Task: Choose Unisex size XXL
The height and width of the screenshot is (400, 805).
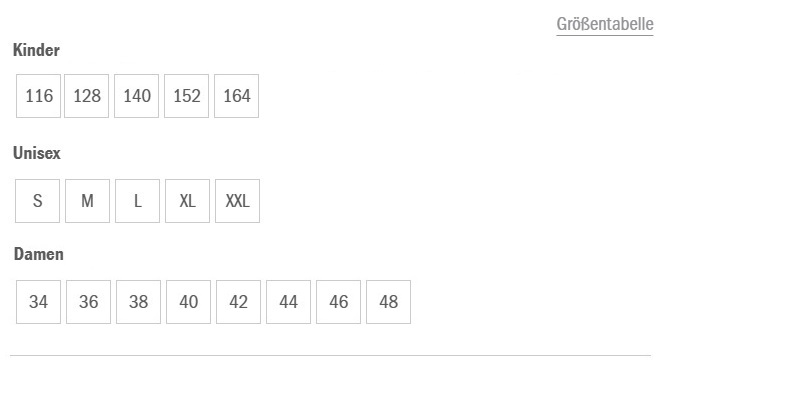Action: pos(237,201)
